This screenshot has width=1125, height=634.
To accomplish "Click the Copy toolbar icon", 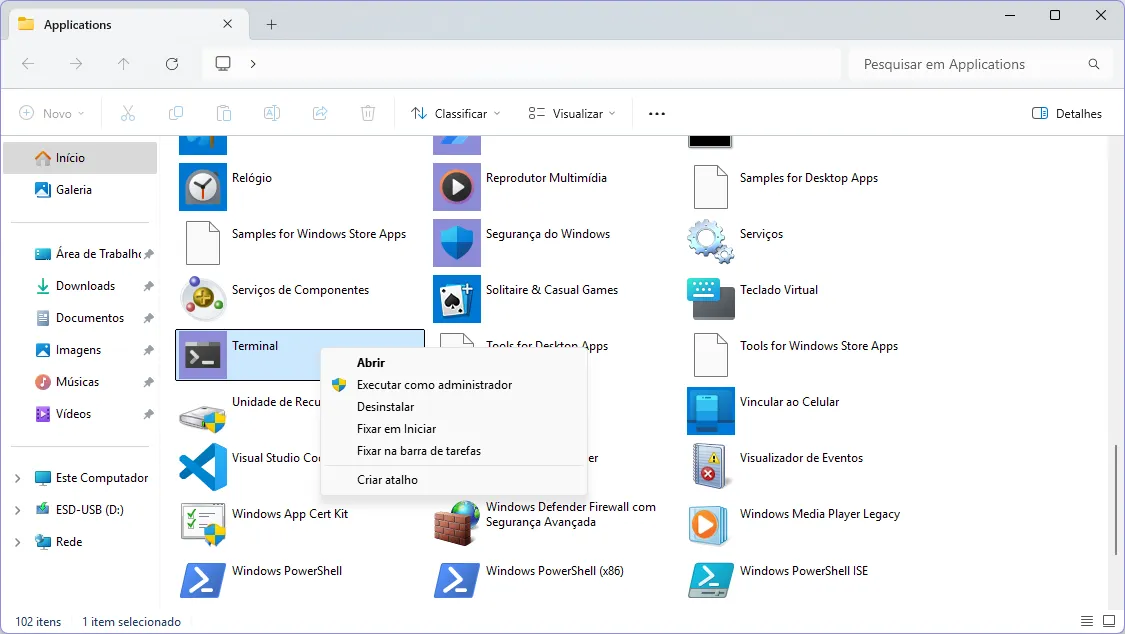I will pos(176,113).
